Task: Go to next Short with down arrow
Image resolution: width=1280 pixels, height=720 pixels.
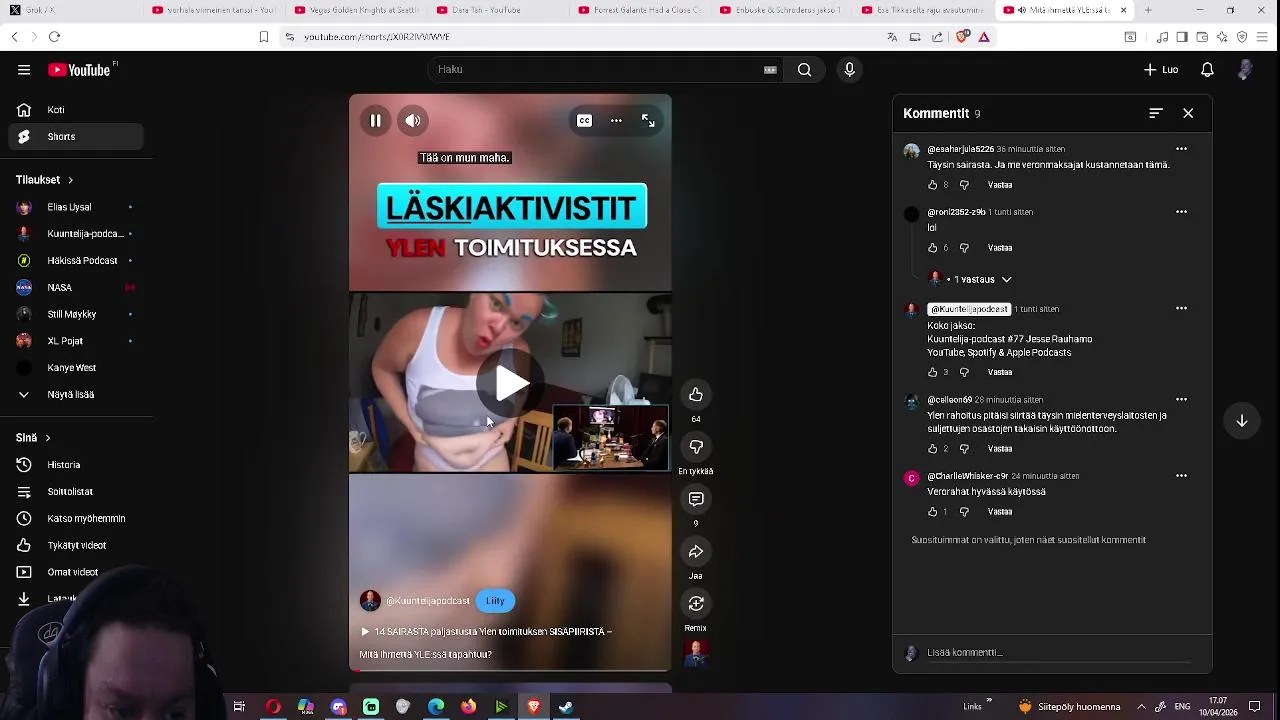Action: click(1242, 421)
